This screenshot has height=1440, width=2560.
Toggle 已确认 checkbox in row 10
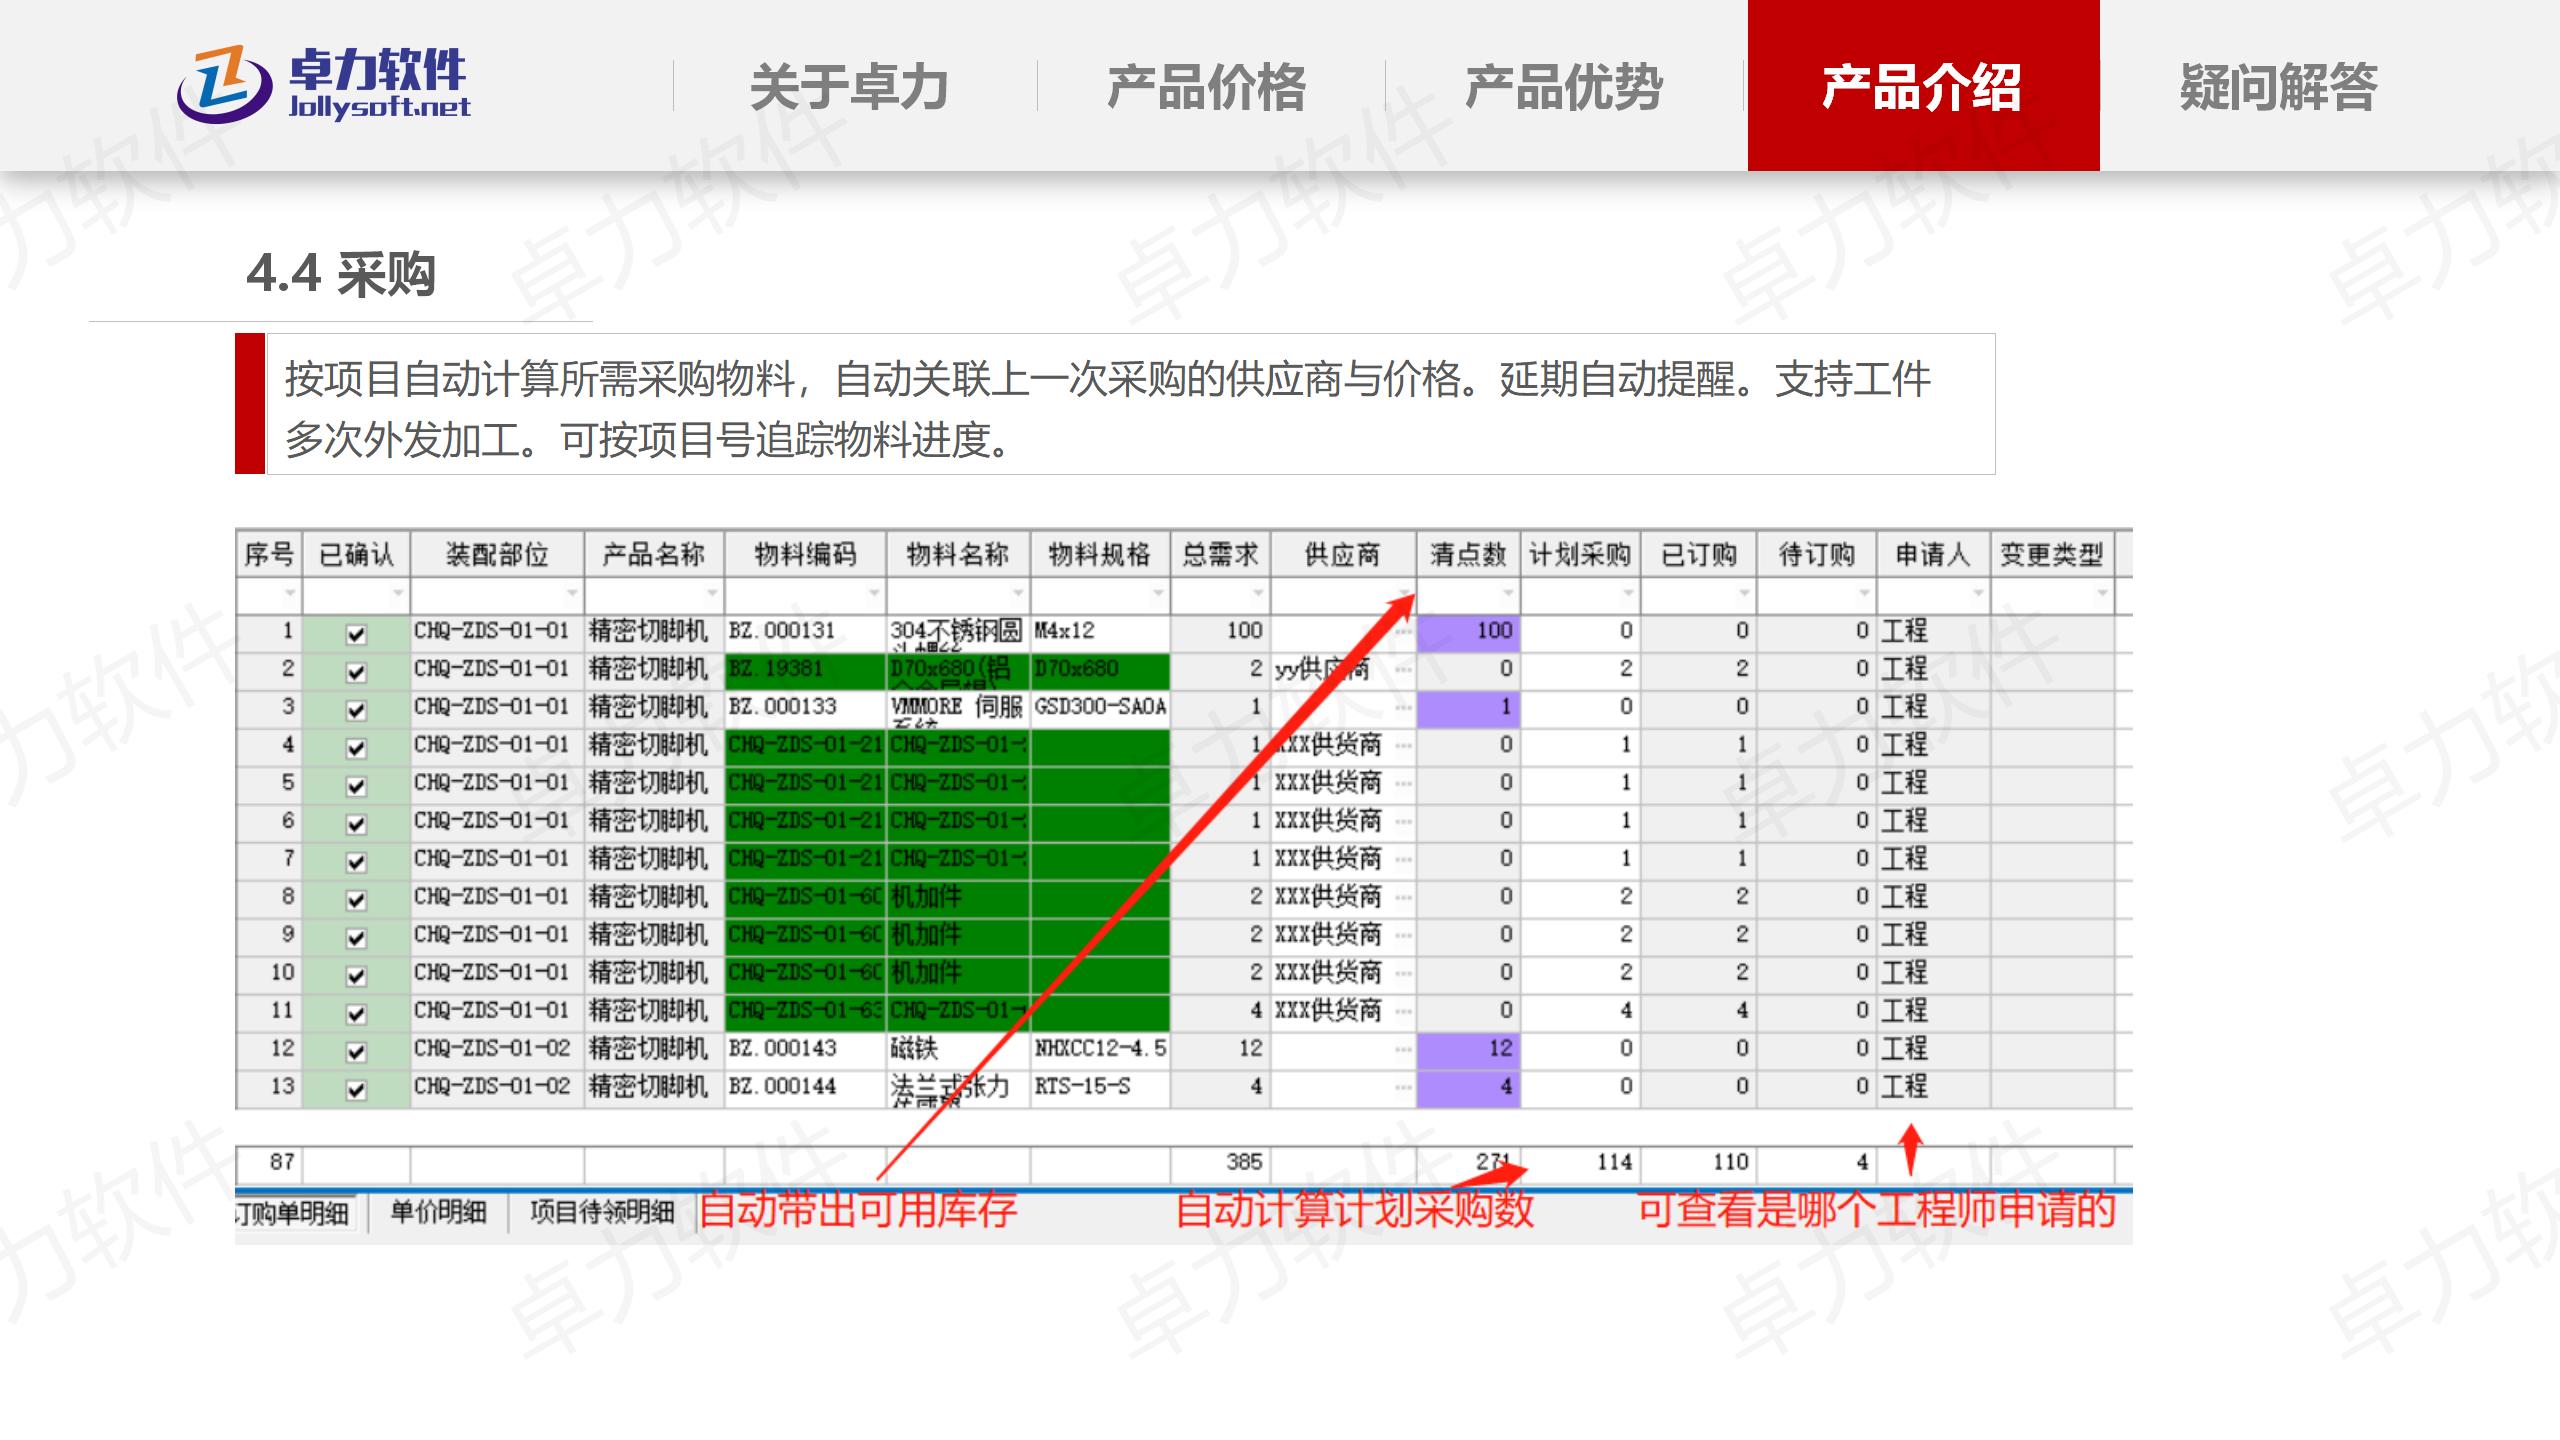tap(356, 976)
